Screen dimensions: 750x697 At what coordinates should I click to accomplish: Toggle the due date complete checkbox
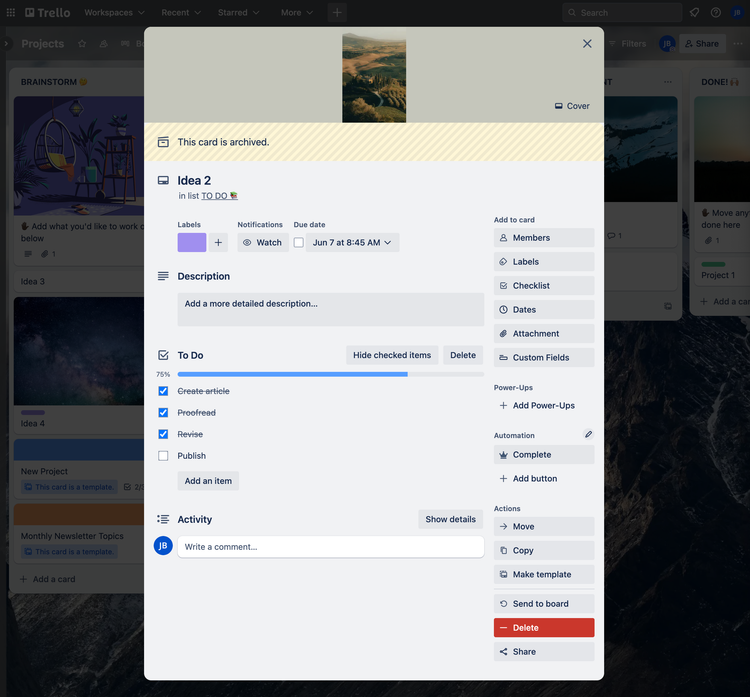click(298, 243)
